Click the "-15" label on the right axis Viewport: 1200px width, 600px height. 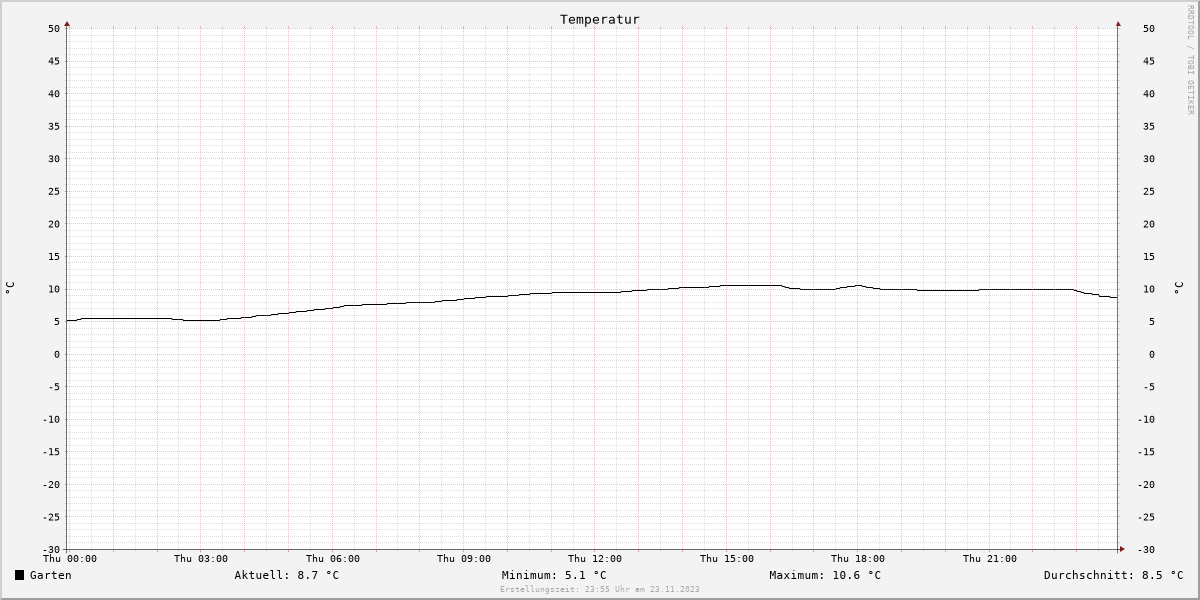[1145, 452]
